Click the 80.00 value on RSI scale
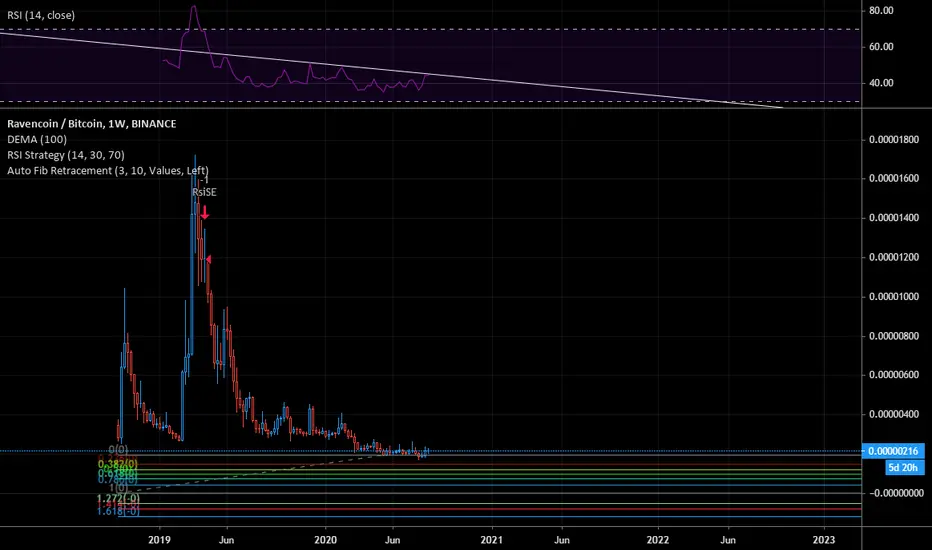 [x=881, y=10]
